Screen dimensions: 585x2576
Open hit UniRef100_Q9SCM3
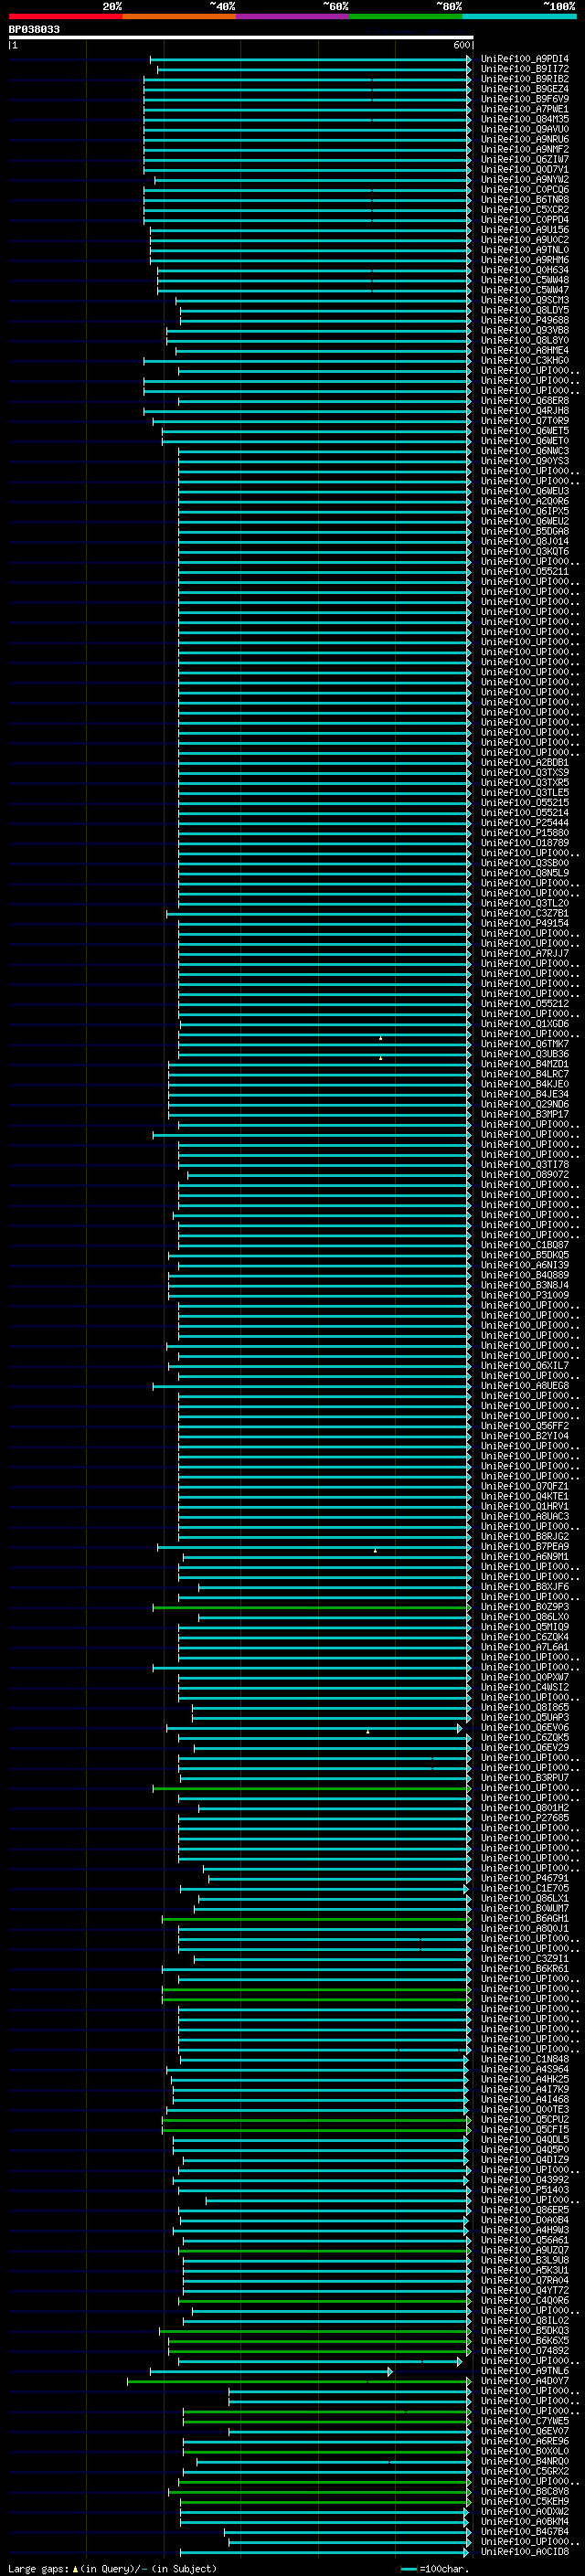pos(524,300)
